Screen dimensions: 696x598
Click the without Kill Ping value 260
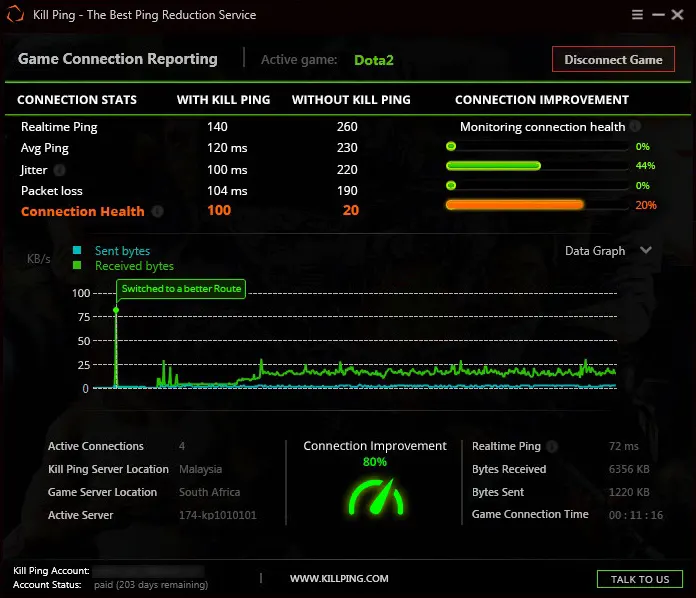click(347, 127)
